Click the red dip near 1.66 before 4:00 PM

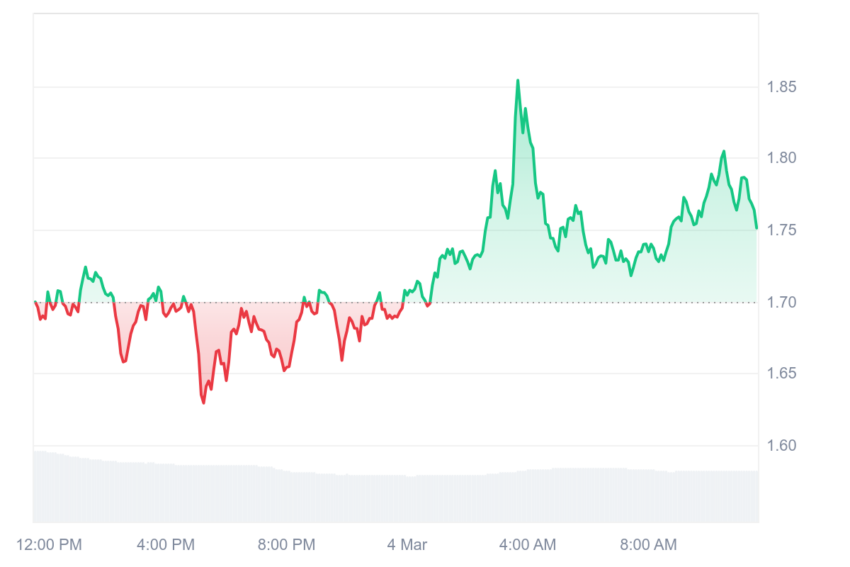pos(124,361)
